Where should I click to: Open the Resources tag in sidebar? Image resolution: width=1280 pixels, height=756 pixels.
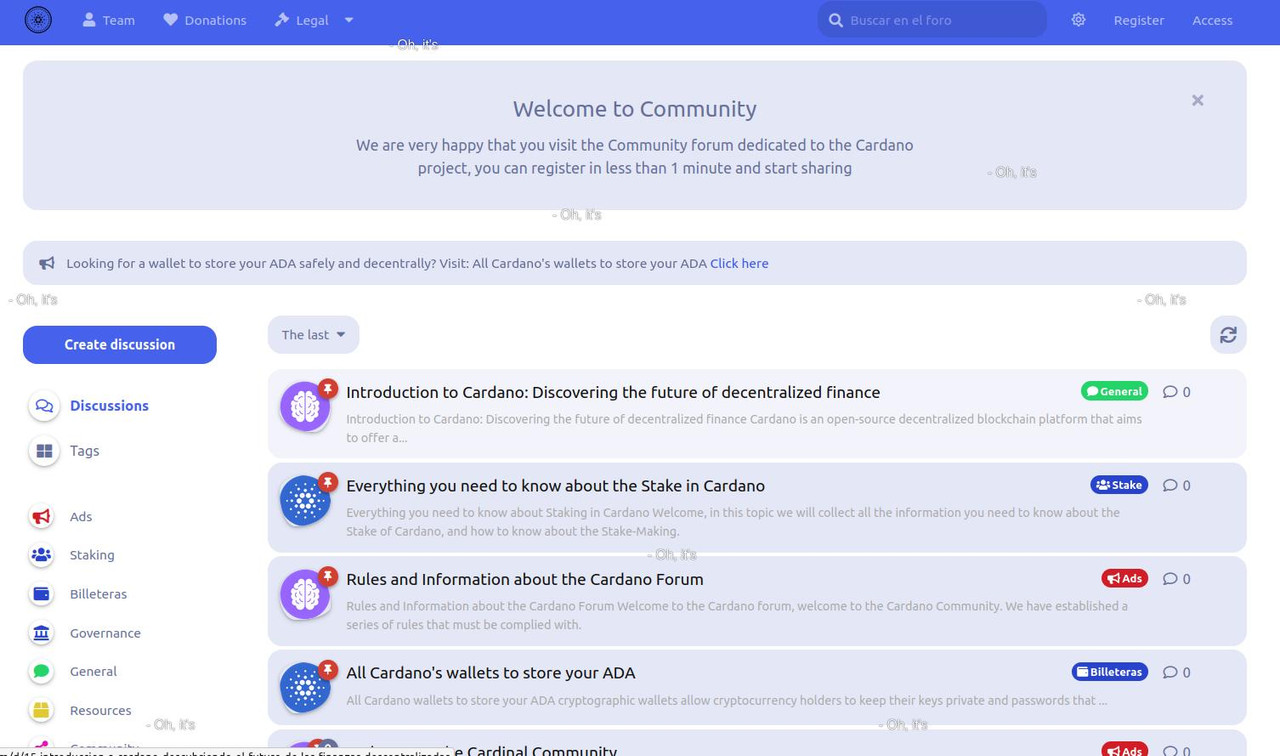(x=100, y=710)
